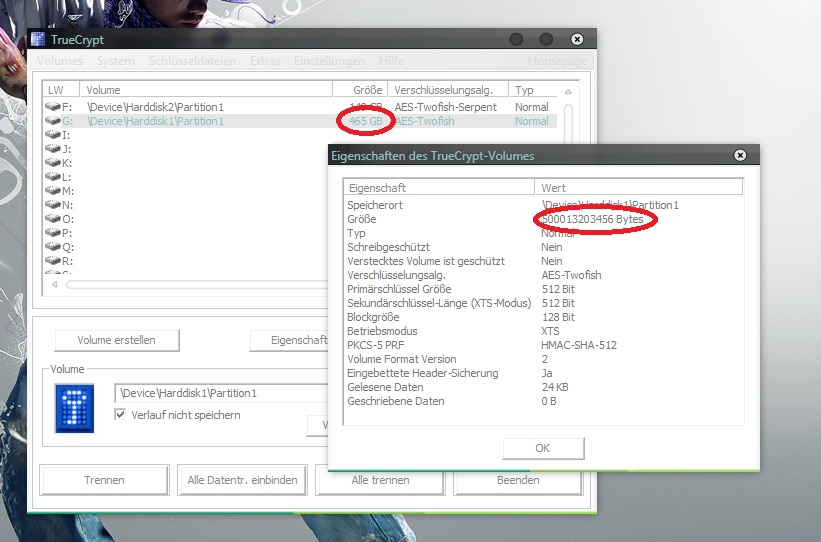821x542 pixels.
Task: Open the Einstellungen menu
Action: (x=329, y=61)
